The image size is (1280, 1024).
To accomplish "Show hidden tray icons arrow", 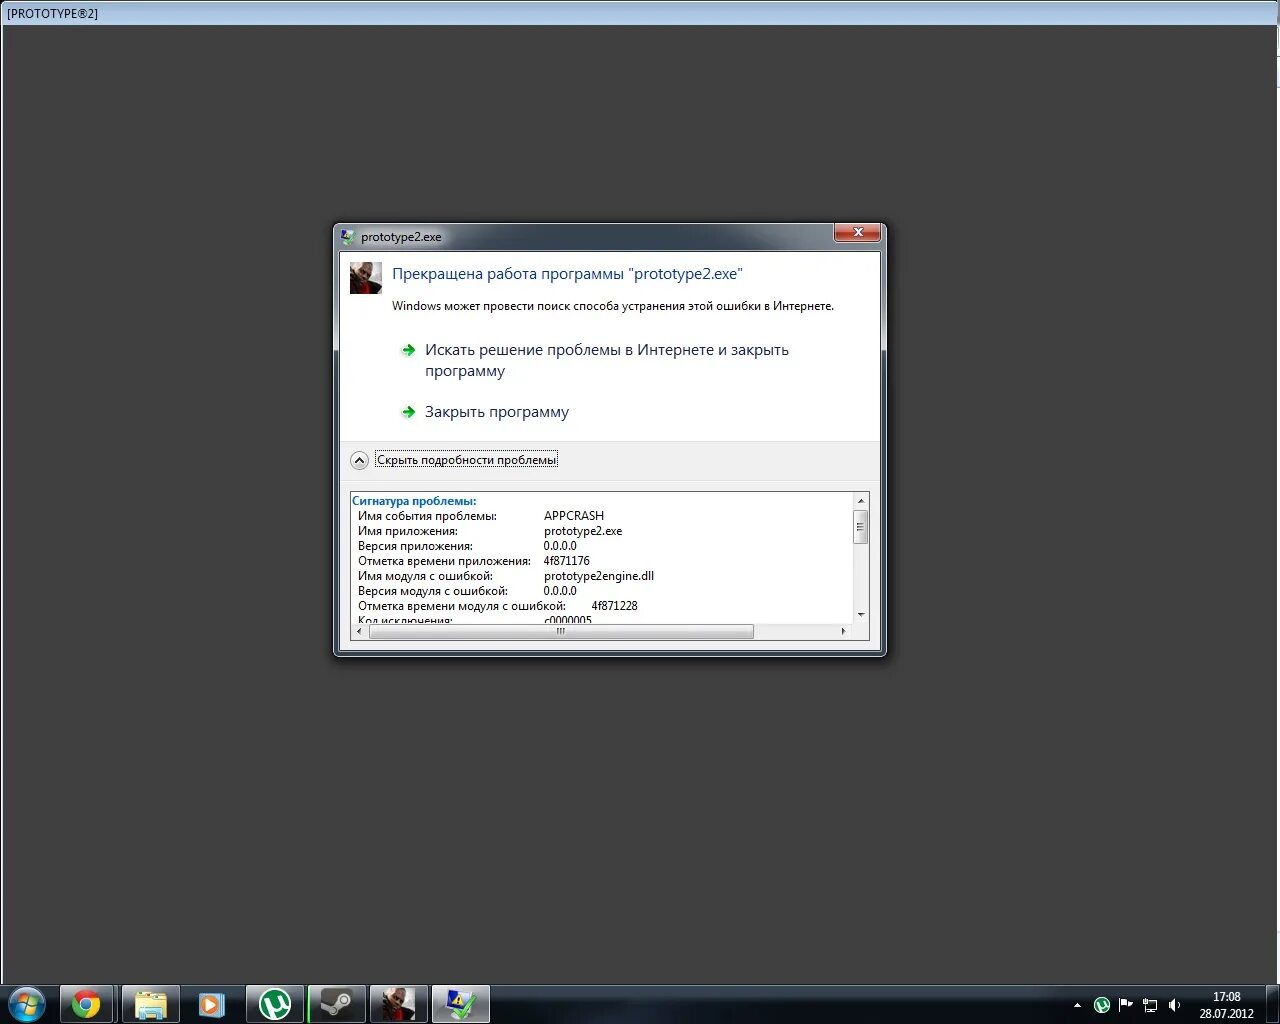I will (x=1077, y=1005).
